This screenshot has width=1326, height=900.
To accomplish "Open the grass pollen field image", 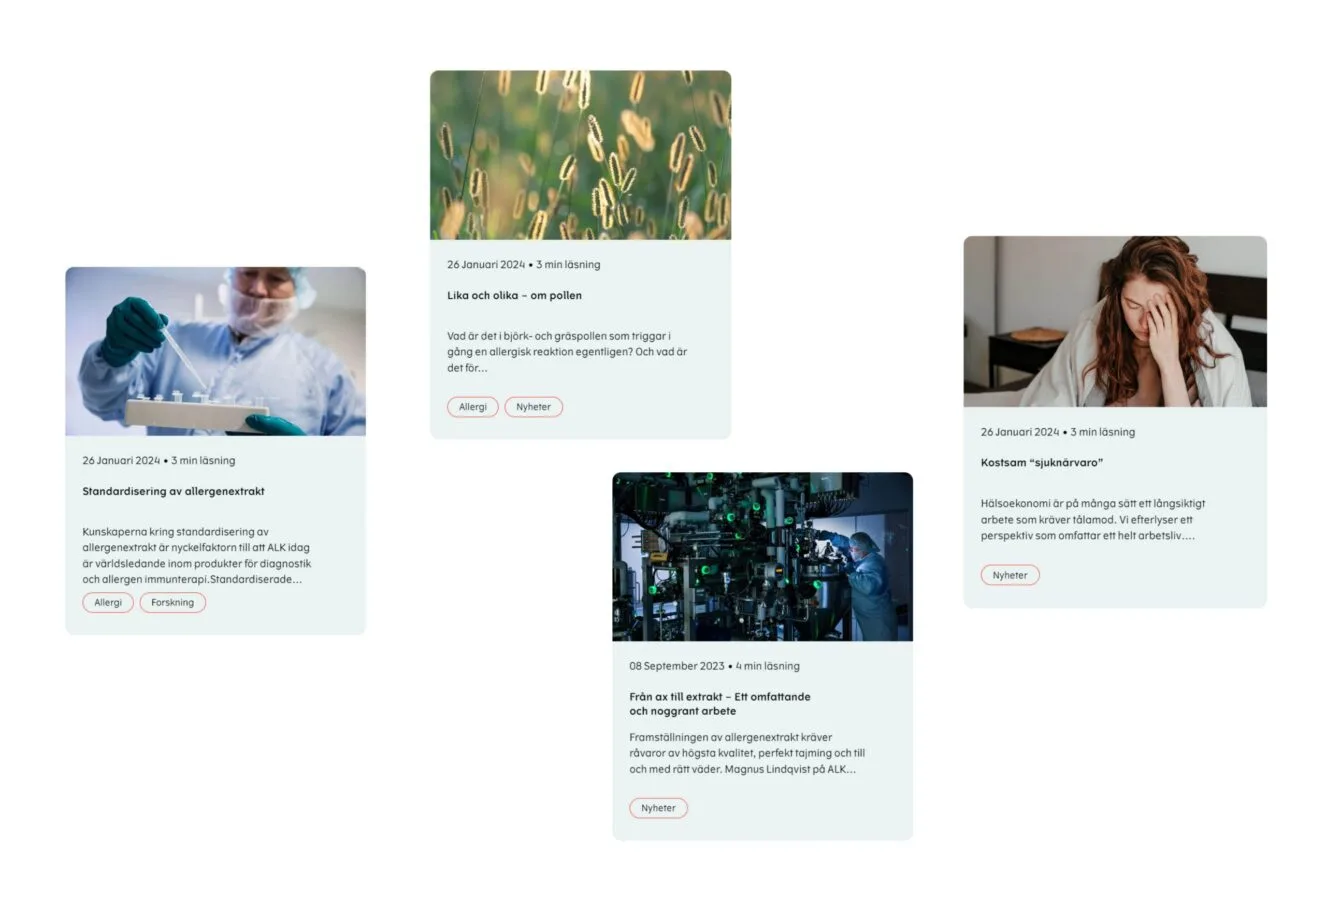I will 580,155.
